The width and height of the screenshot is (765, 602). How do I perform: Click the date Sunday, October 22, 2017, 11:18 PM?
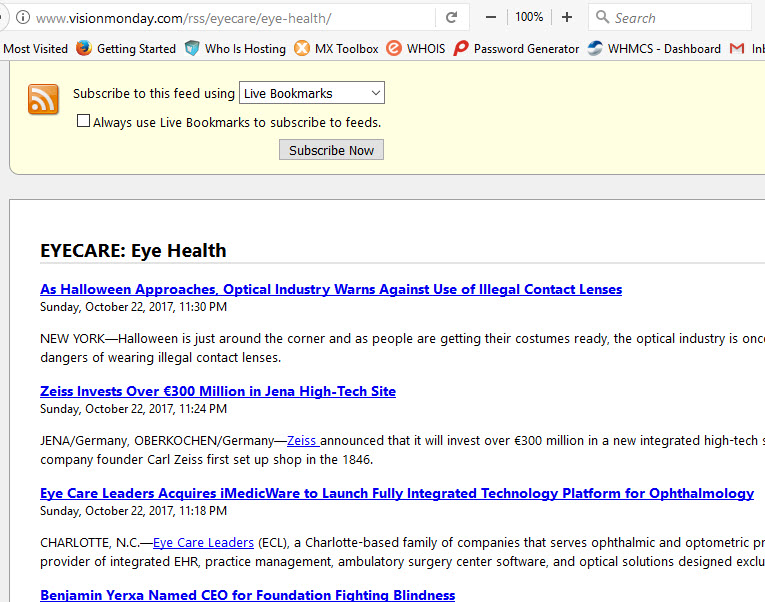[x=133, y=511]
